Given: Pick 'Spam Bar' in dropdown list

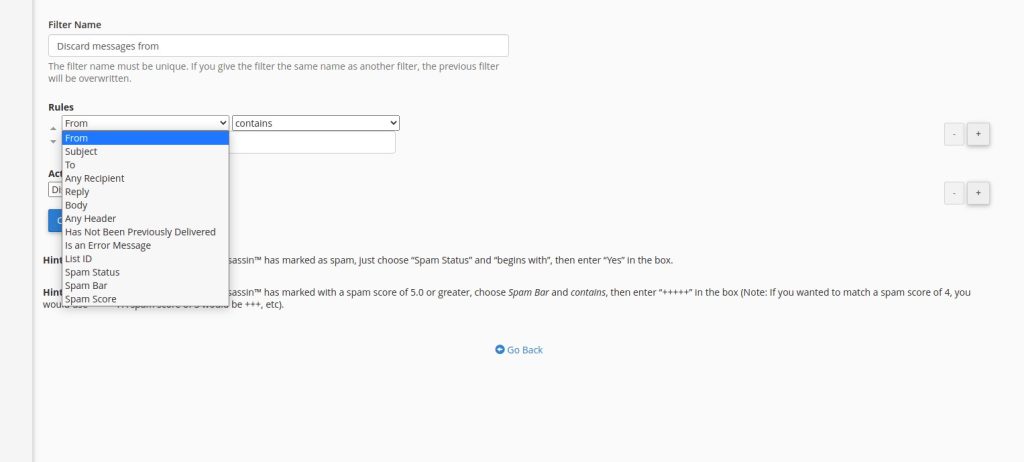Looking at the screenshot, I should click(x=86, y=285).
